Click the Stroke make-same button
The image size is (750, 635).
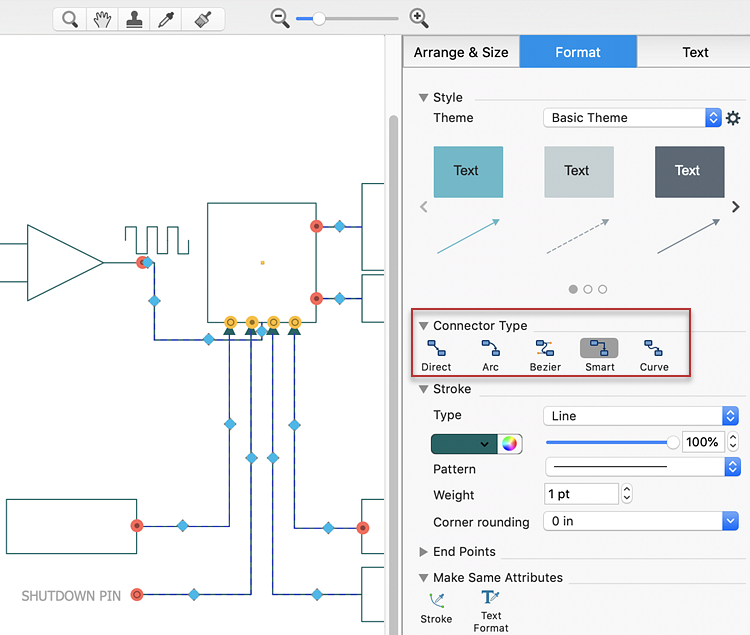(436, 607)
